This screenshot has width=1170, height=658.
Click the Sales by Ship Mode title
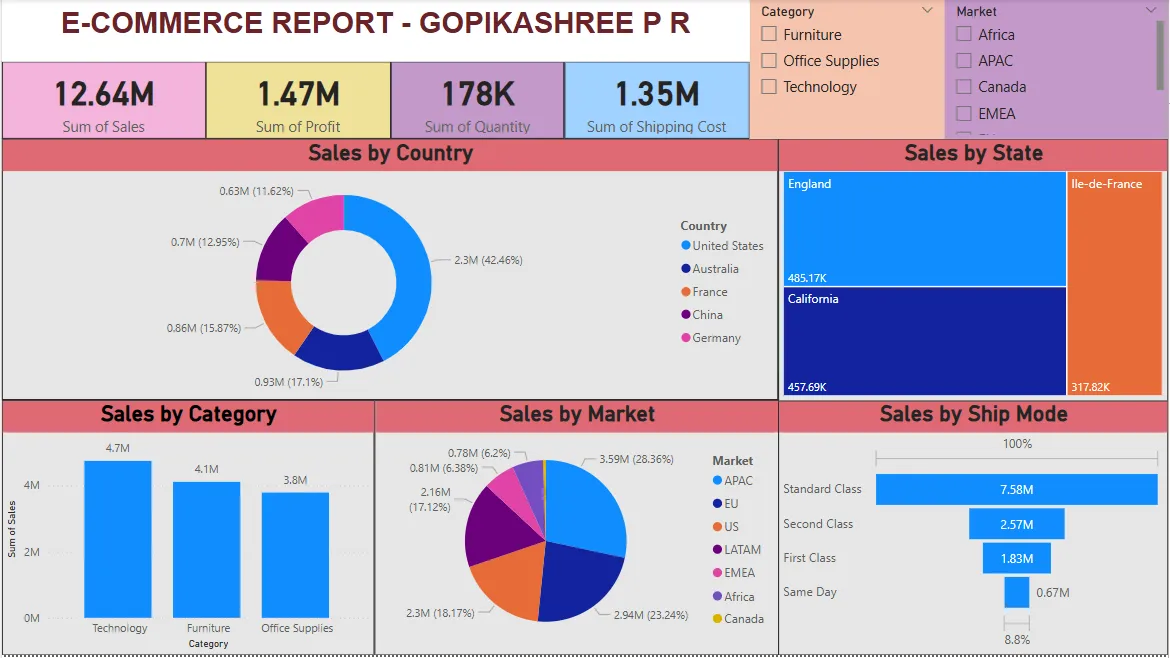(973, 414)
